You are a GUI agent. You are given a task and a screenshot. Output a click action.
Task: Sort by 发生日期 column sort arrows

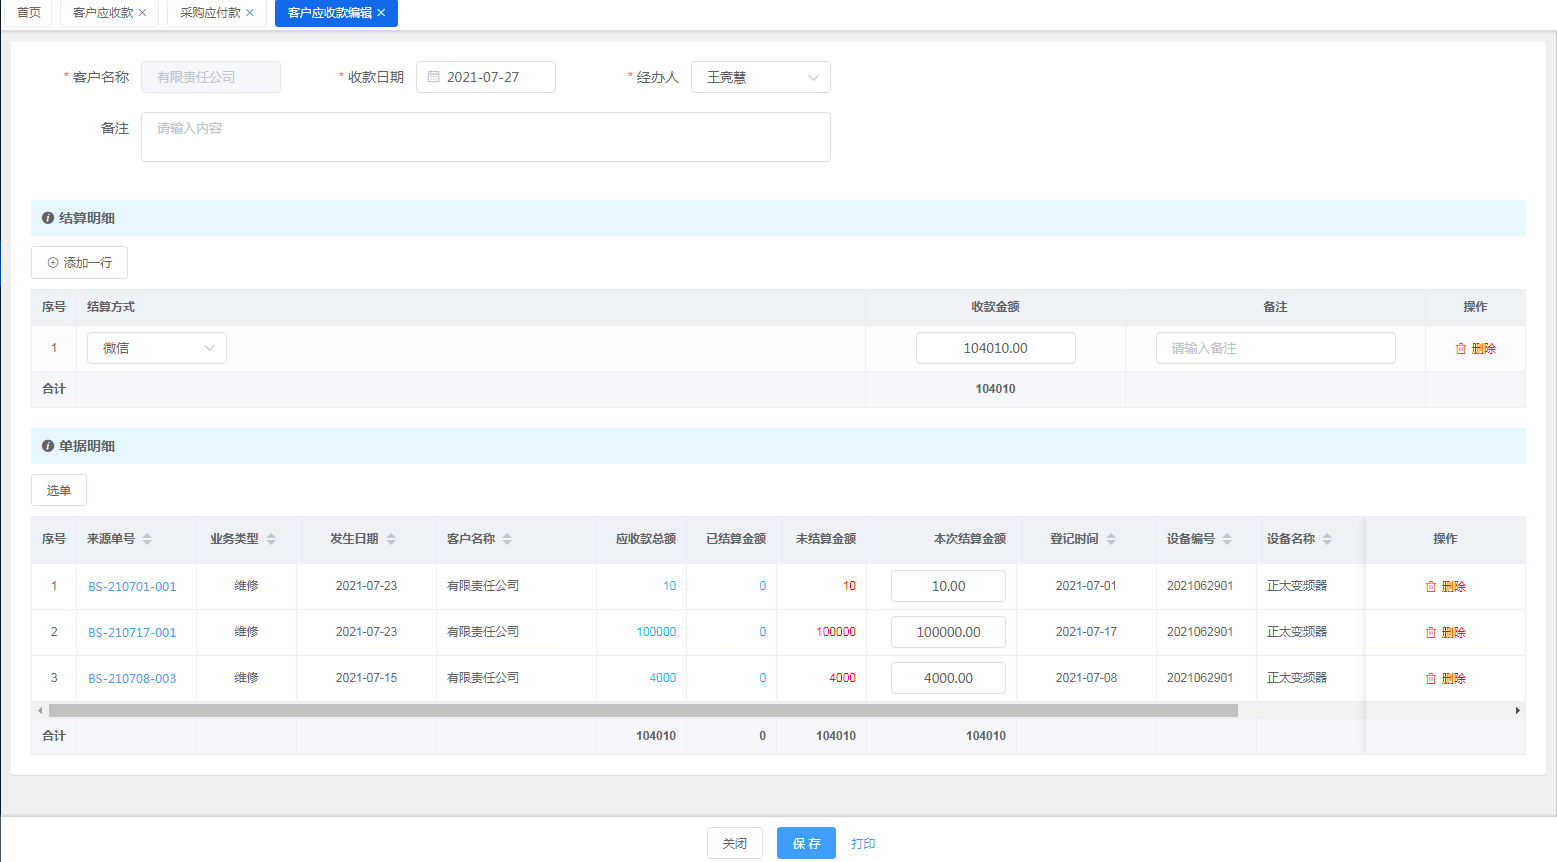point(391,539)
